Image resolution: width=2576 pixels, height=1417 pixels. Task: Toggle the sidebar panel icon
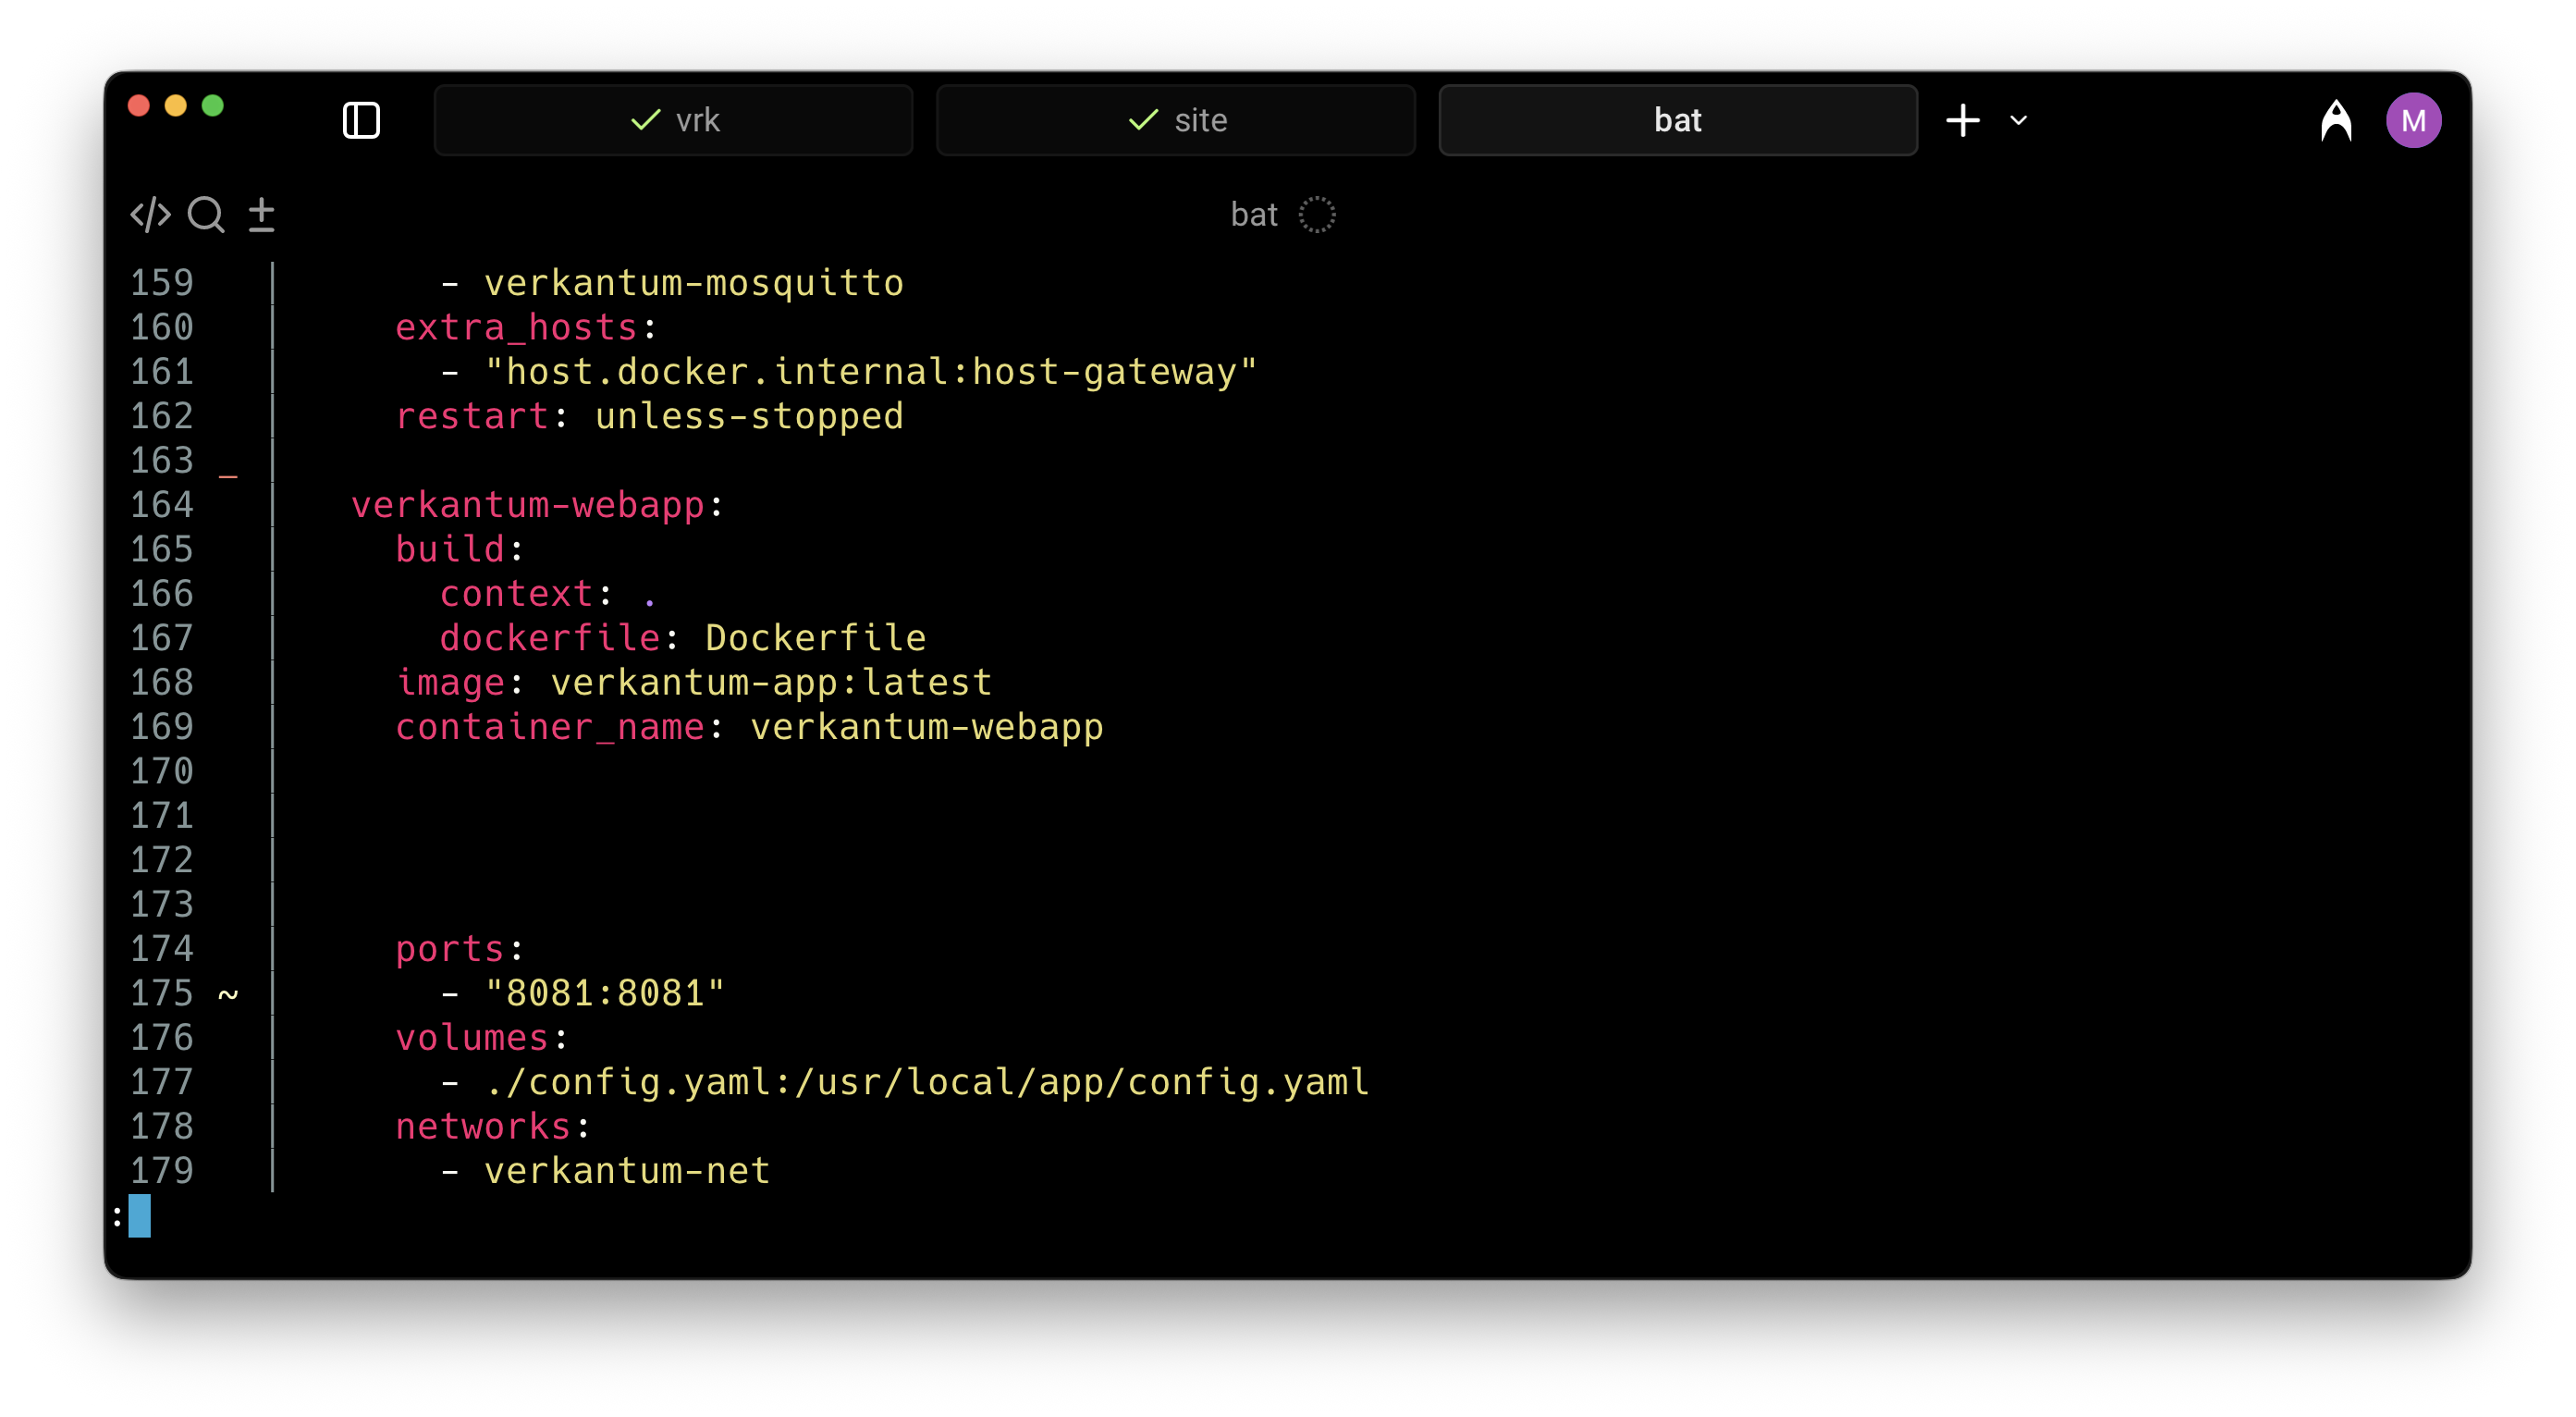point(361,120)
